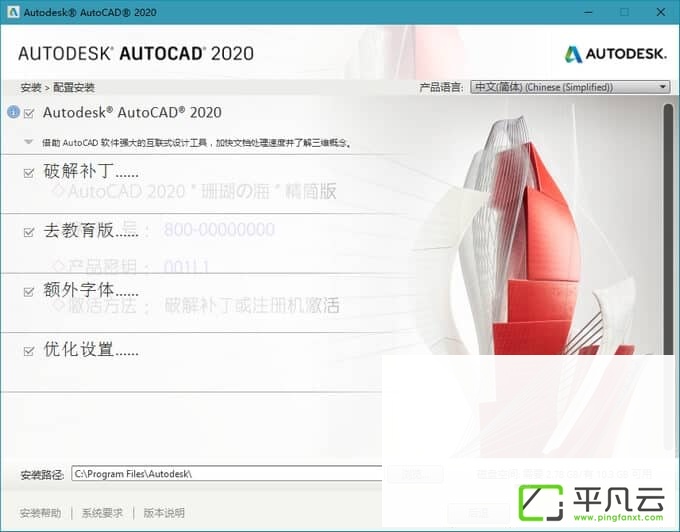The image size is (680, 532).
Task: Toggle the 破解补丁 checkbox
Action: tap(29, 173)
